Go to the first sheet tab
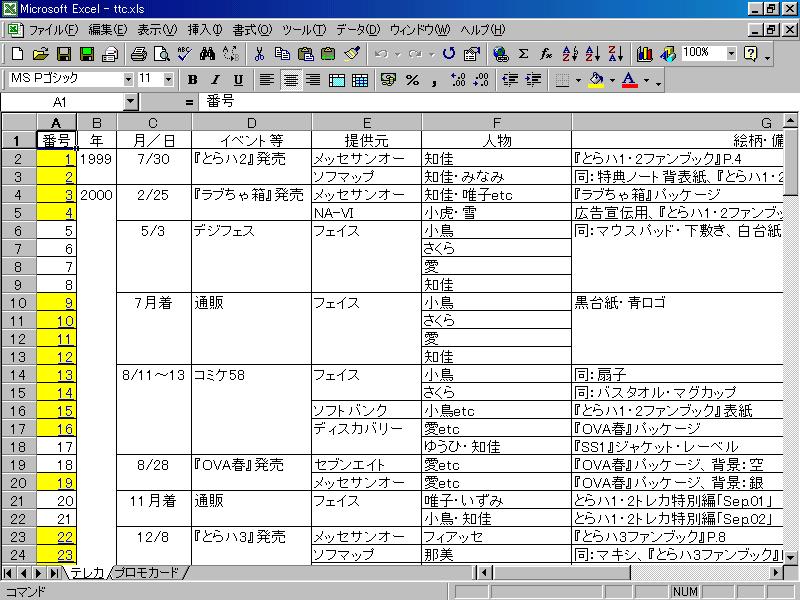This screenshot has width=800, height=600. click(x=8, y=572)
